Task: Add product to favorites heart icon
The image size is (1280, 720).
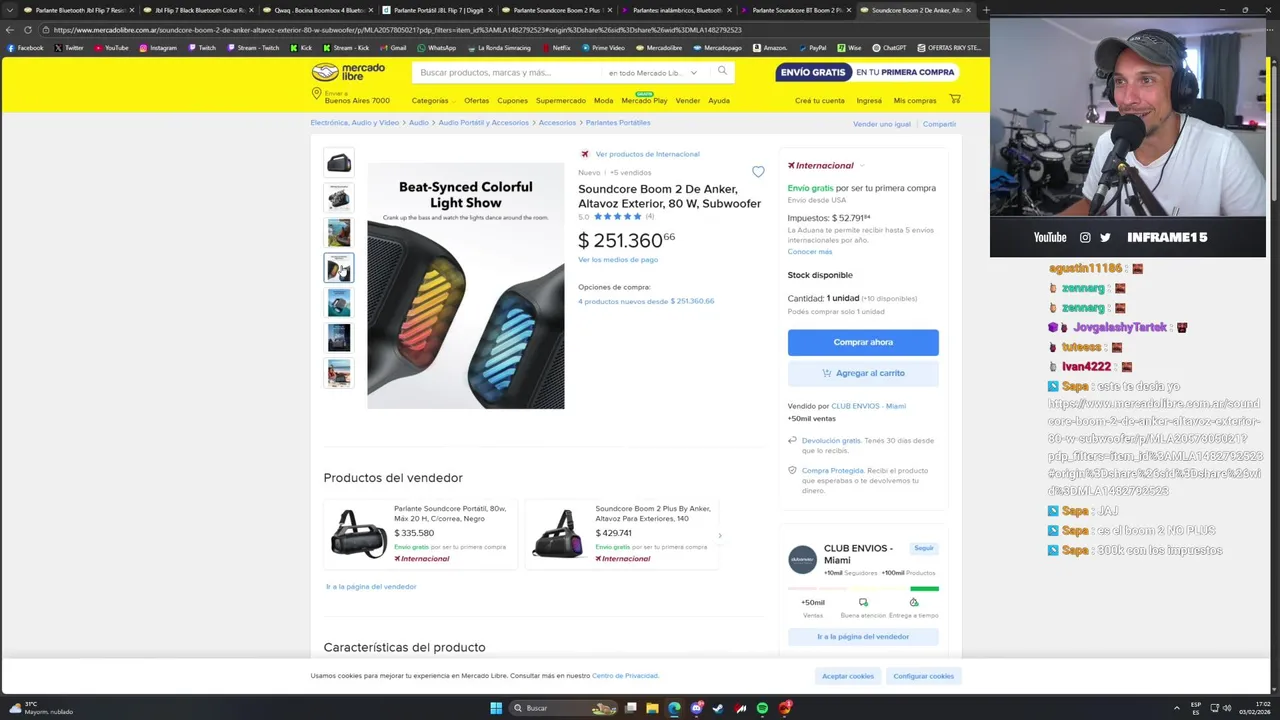Action: pyautogui.click(x=758, y=172)
